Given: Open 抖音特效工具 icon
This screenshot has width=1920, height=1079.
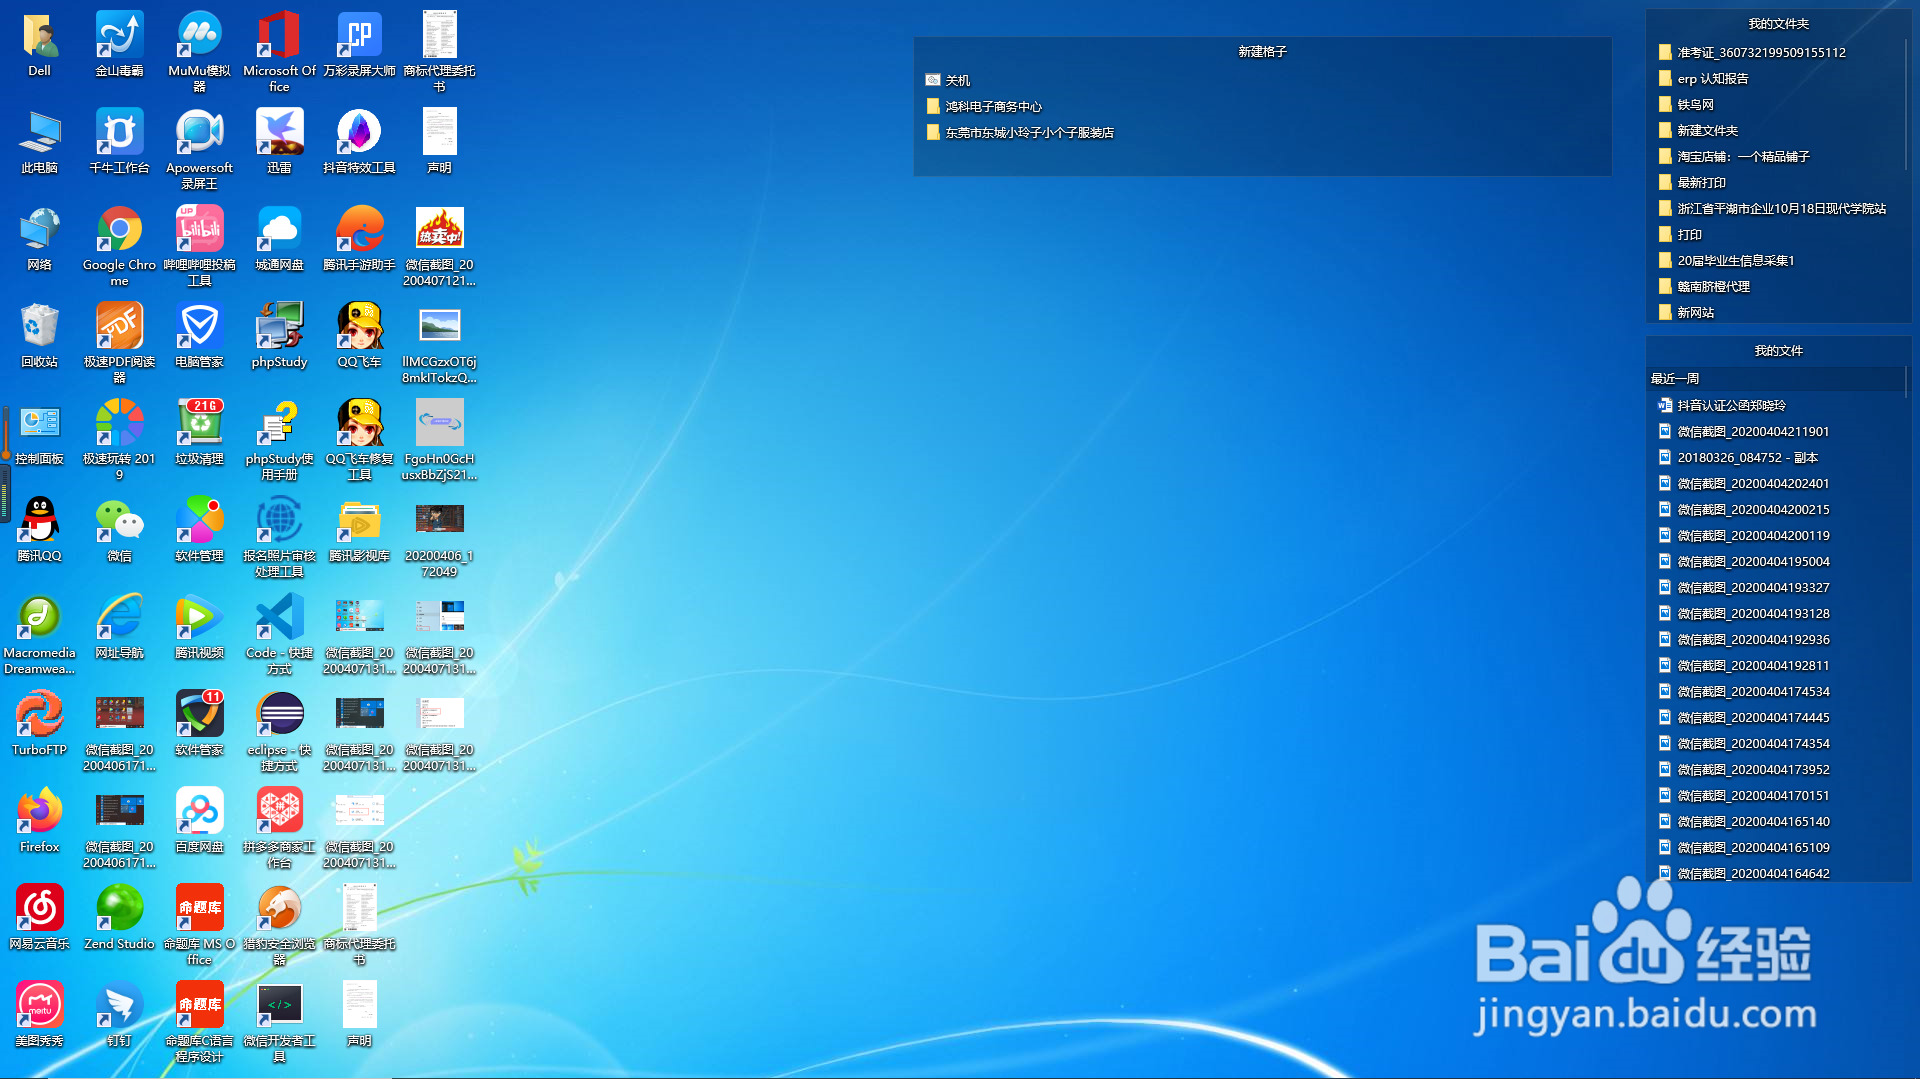Looking at the screenshot, I should (359, 133).
